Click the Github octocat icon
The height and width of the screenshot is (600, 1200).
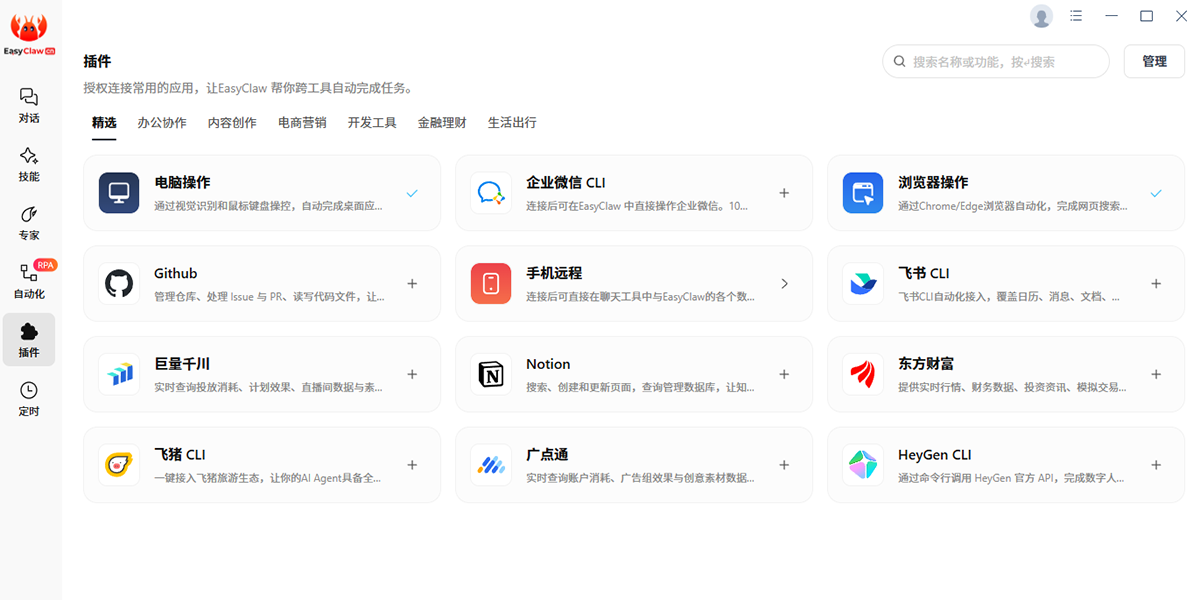[x=119, y=284]
